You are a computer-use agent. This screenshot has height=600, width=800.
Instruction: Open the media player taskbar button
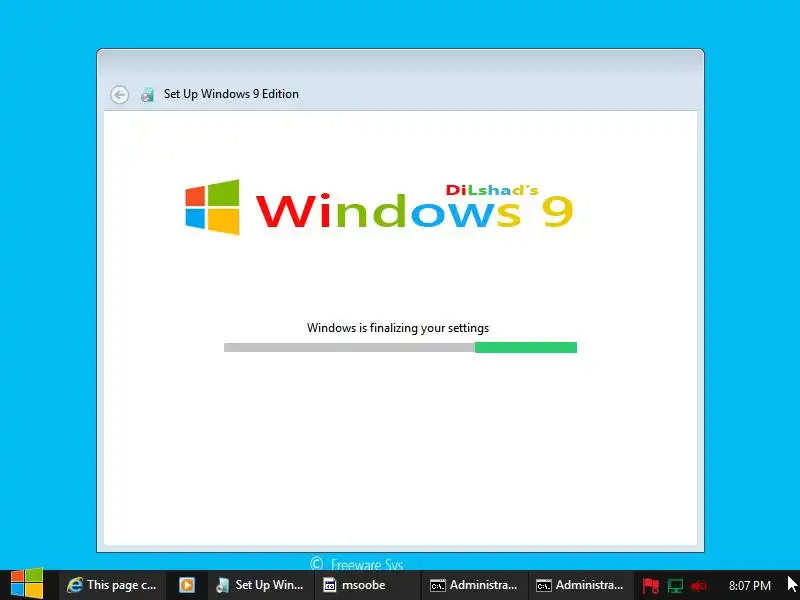coord(187,585)
